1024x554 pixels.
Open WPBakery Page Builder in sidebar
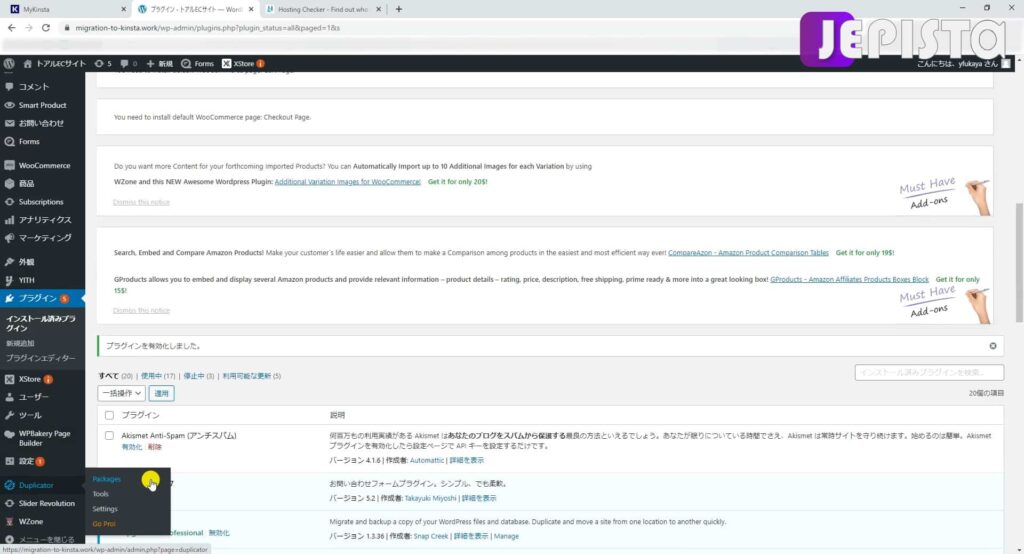pyautogui.click(x=42, y=438)
